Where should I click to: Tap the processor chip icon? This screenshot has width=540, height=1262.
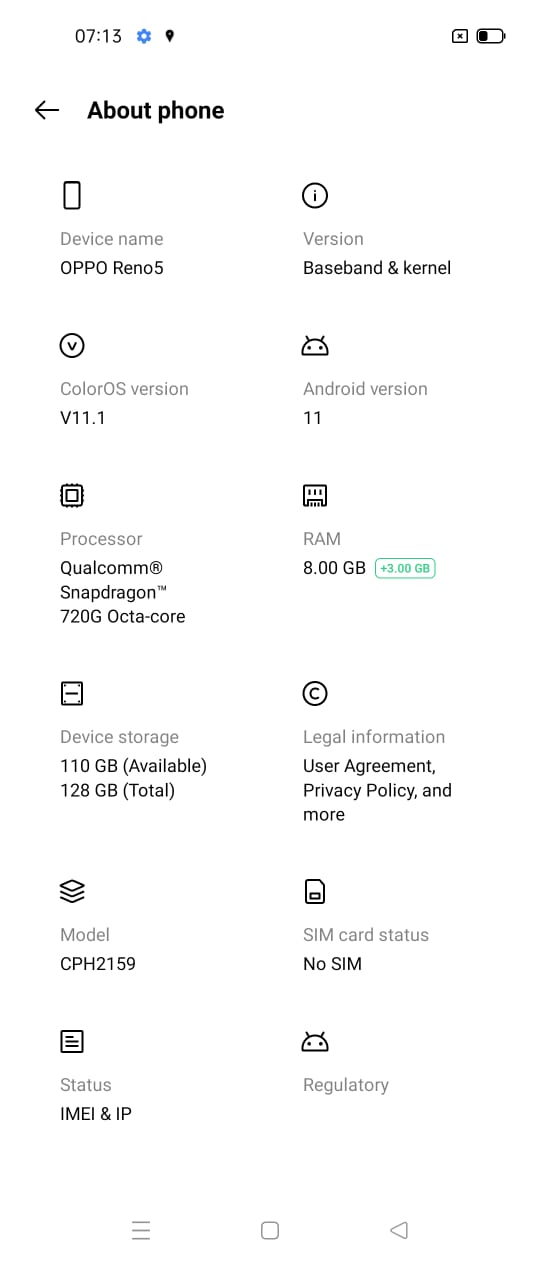coord(72,495)
